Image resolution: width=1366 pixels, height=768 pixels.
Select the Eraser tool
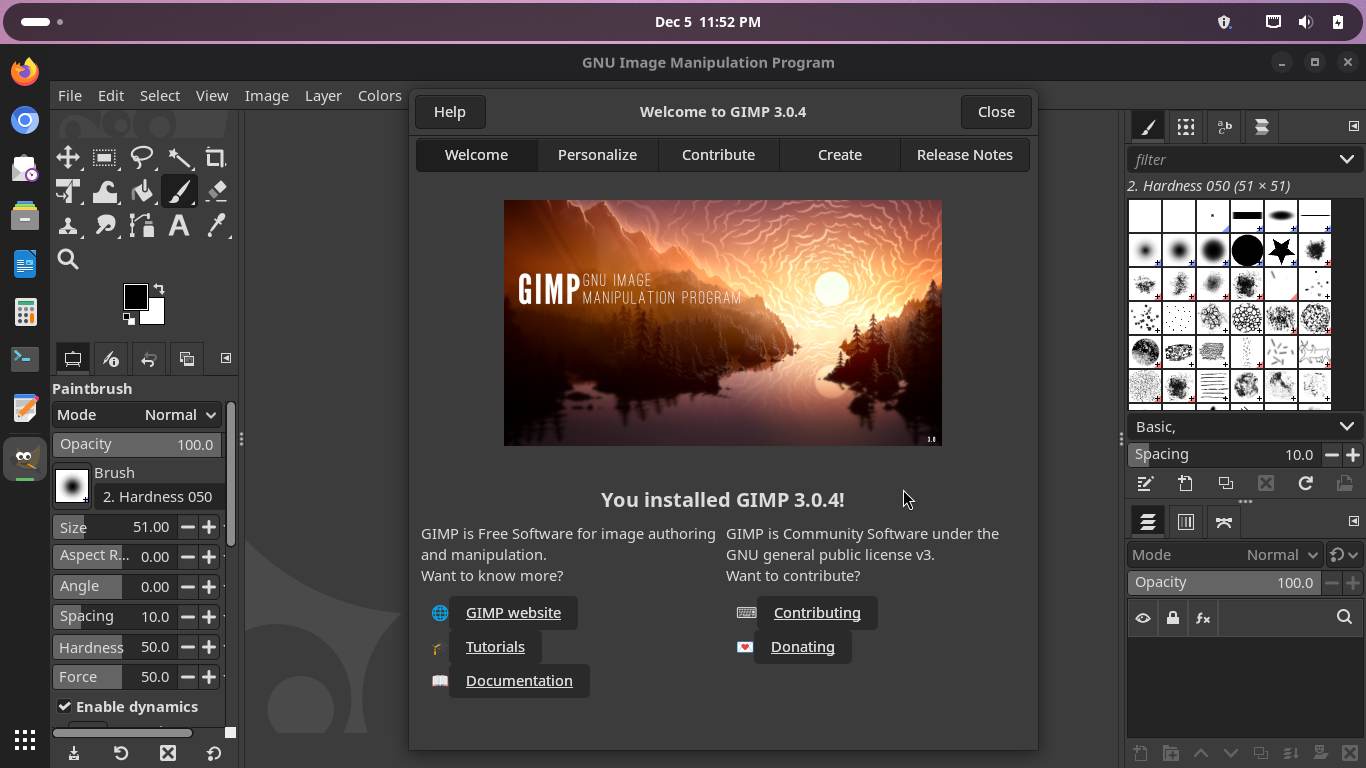click(x=216, y=192)
